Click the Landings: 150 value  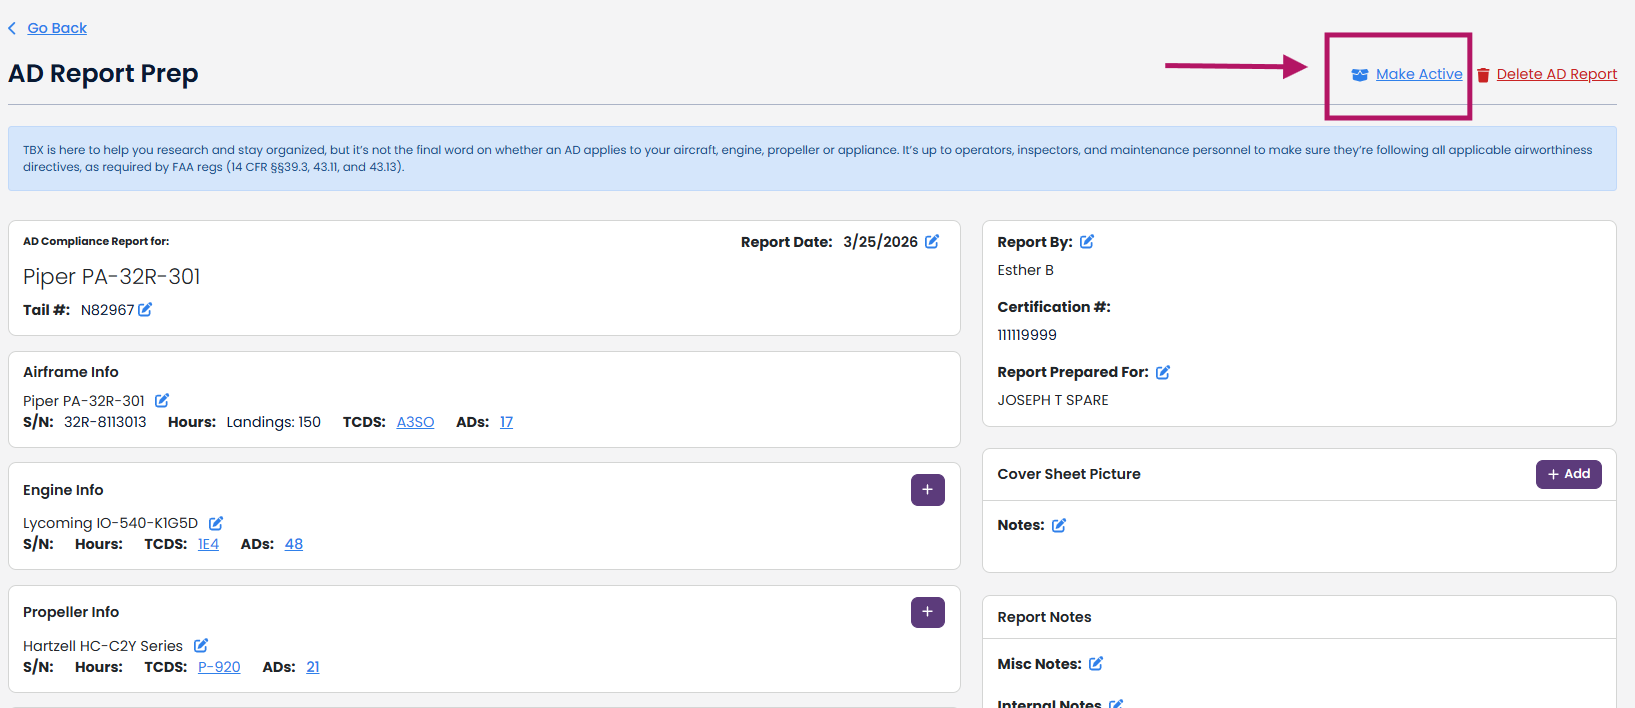click(274, 422)
